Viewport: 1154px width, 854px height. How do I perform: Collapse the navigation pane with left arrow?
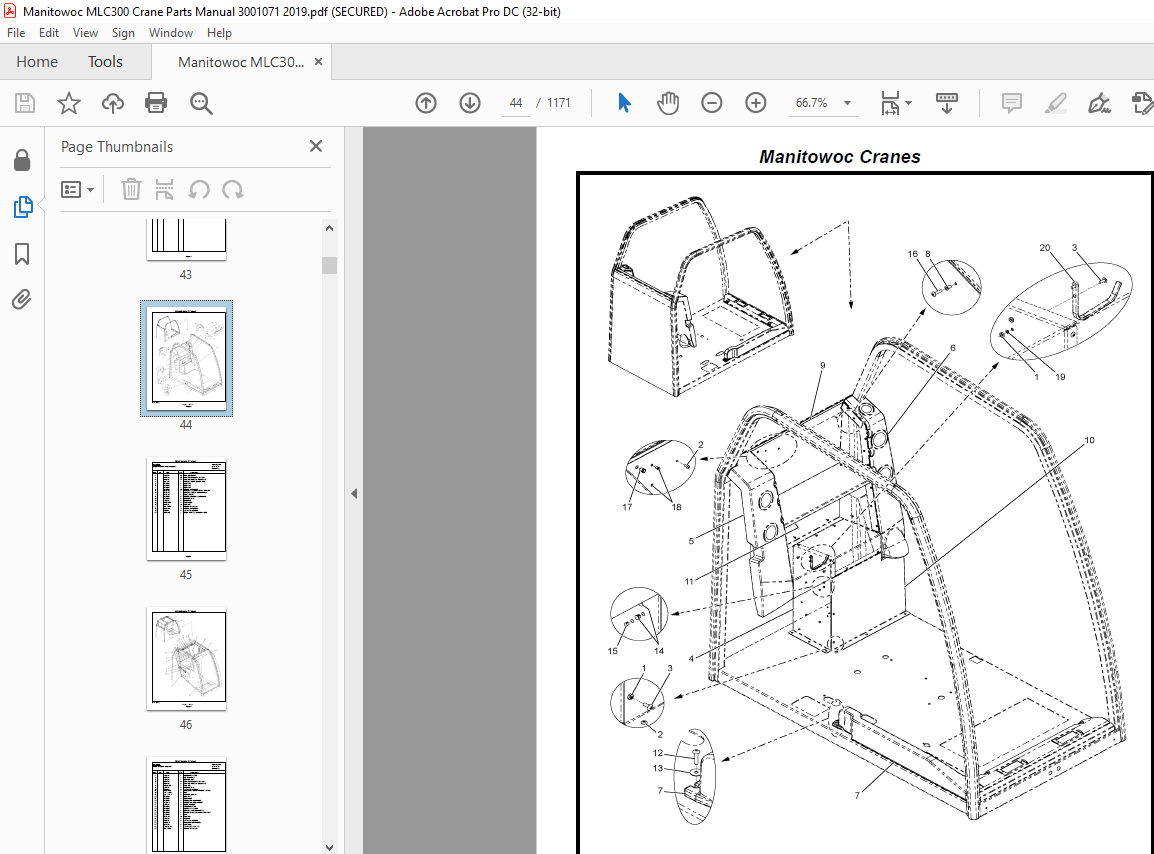pyautogui.click(x=354, y=493)
